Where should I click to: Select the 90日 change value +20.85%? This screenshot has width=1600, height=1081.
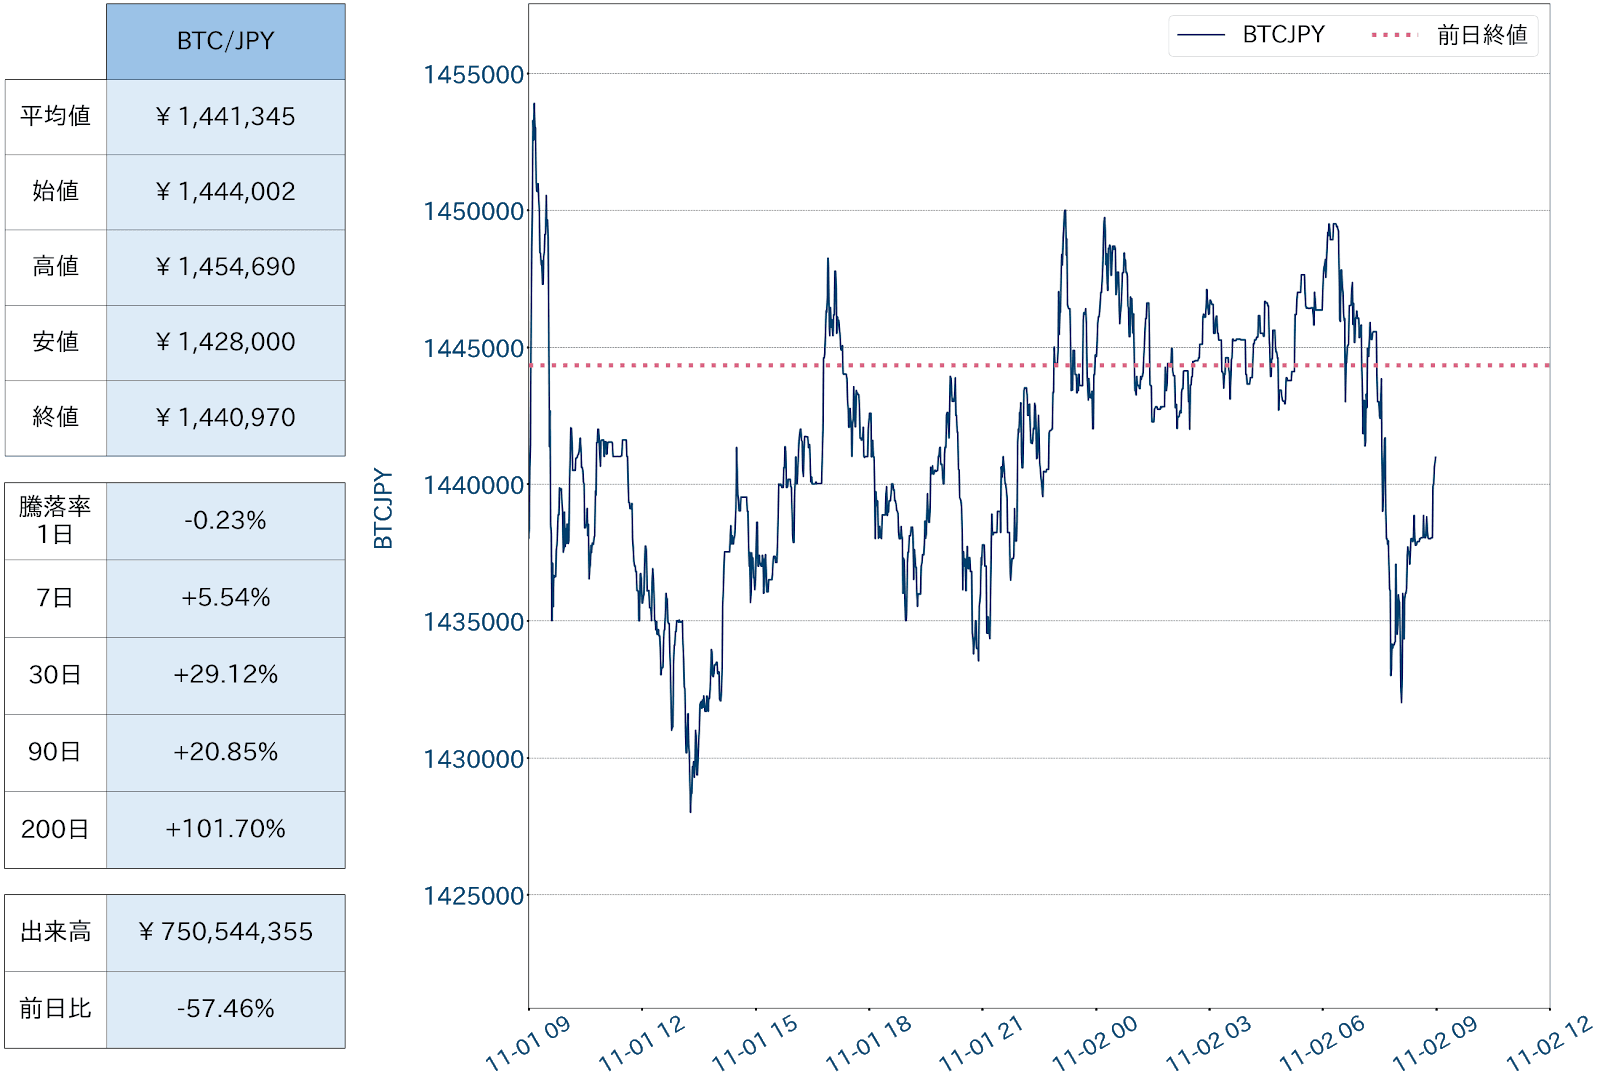click(x=225, y=752)
